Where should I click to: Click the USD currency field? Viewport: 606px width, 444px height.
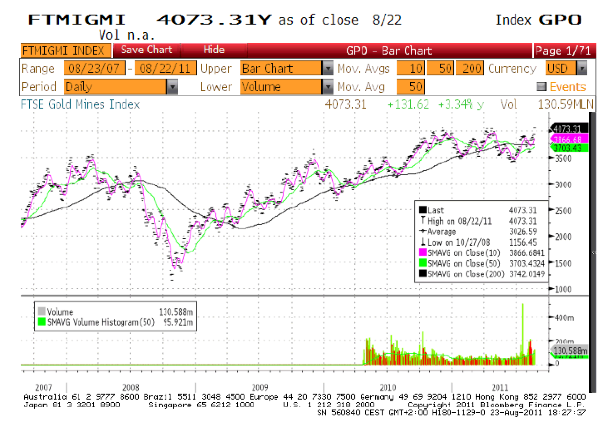coord(561,68)
